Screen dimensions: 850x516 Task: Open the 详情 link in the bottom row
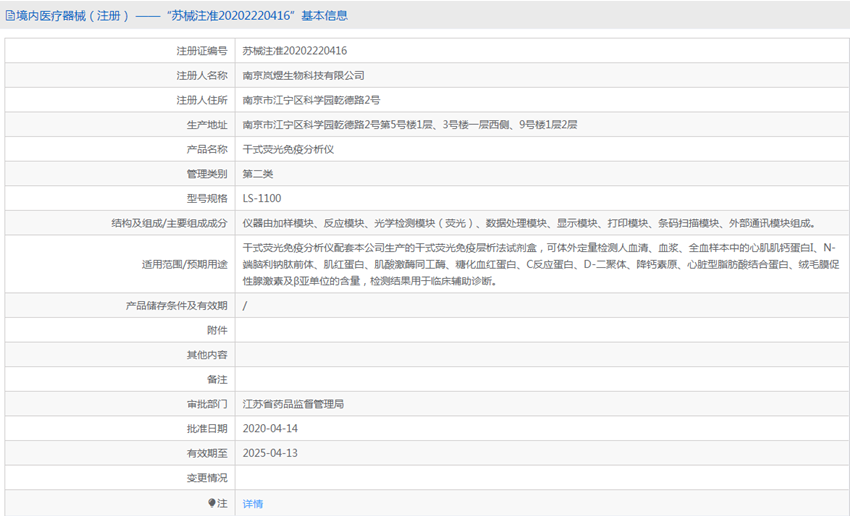pyautogui.click(x=253, y=504)
